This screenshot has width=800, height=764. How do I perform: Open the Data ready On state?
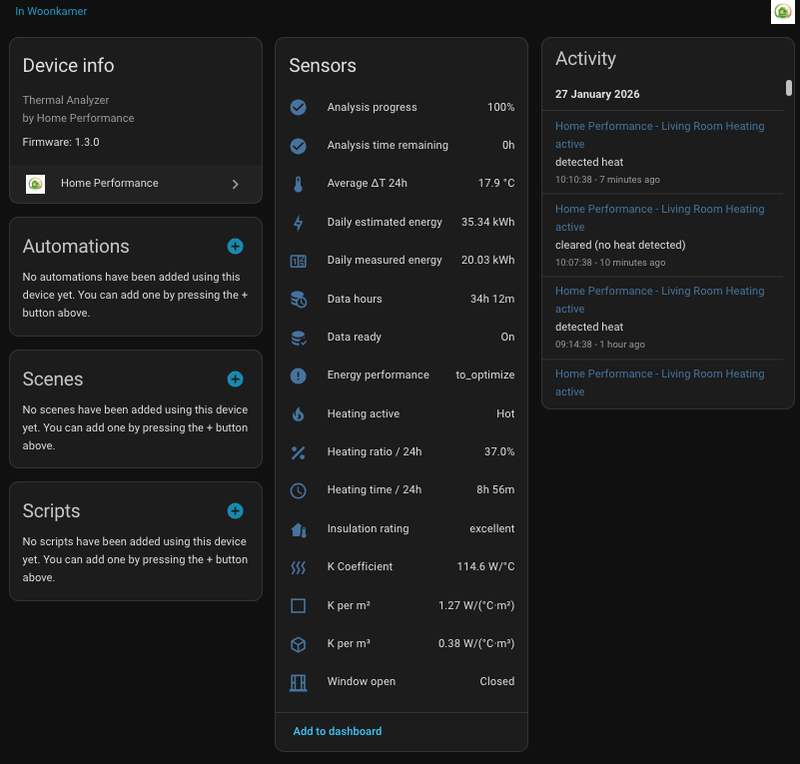507,337
